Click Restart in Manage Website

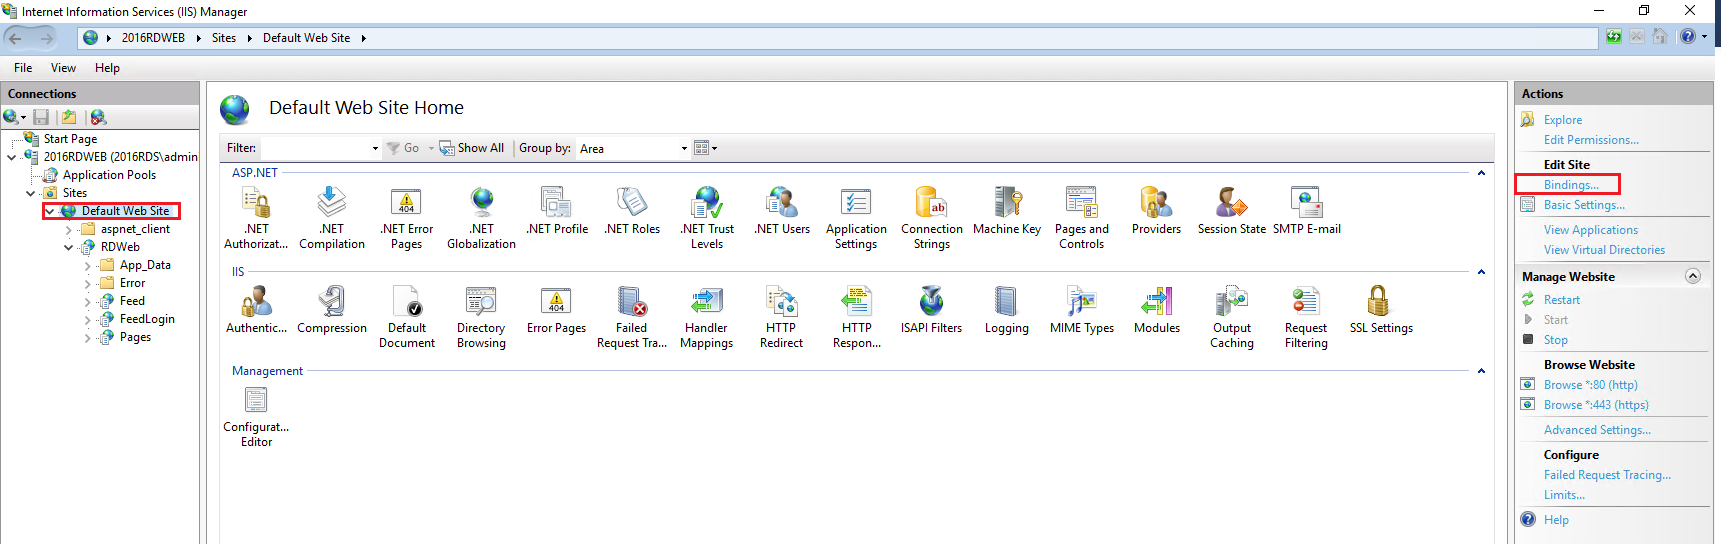pos(1562,300)
